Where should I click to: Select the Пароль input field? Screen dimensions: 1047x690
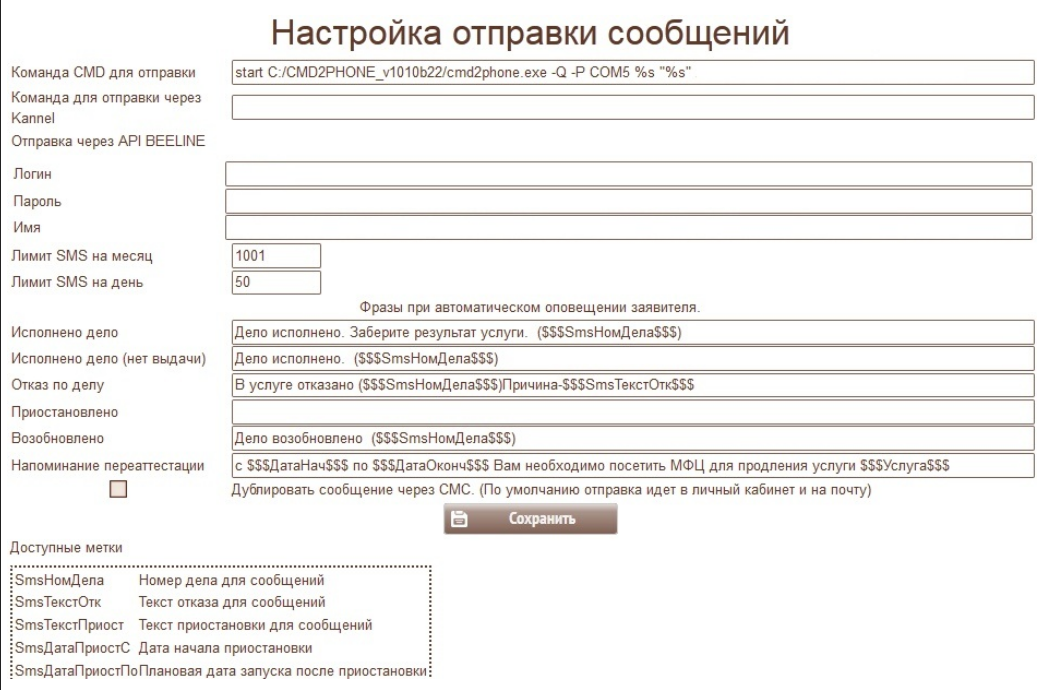628,201
